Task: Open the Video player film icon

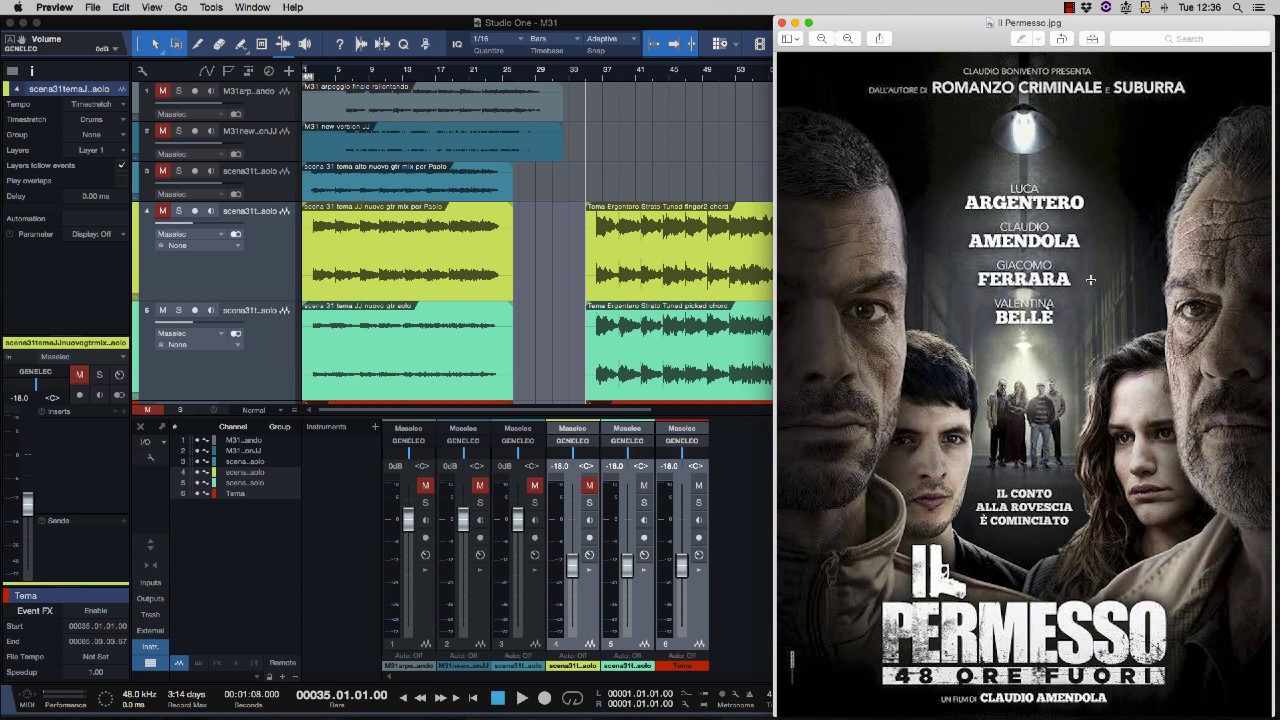Action: (760, 44)
